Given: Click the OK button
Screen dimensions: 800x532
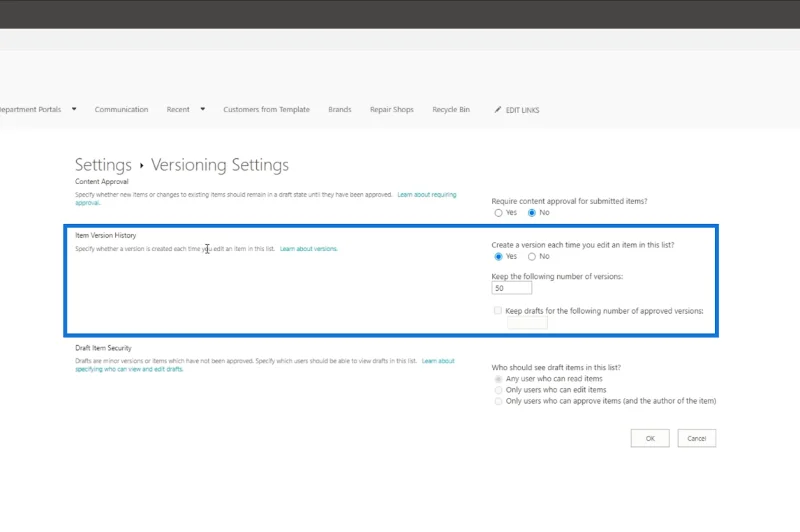Looking at the screenshot, I should click(x=650, y=438).
